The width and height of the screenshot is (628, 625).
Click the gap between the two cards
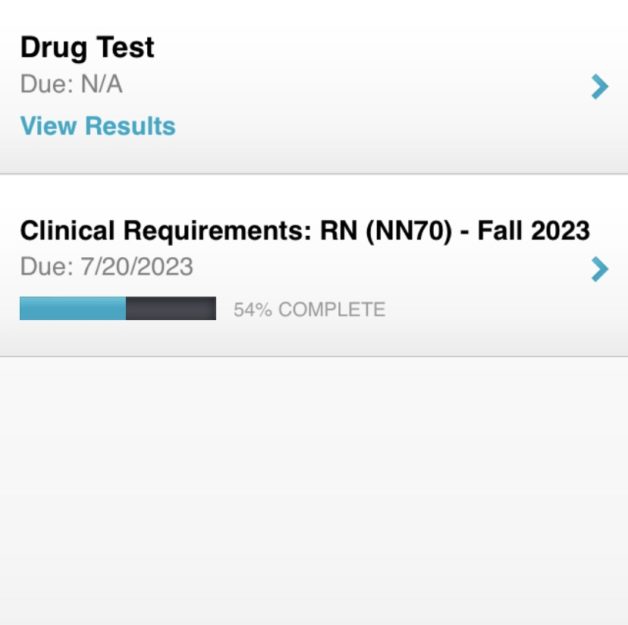coord(314,175)
